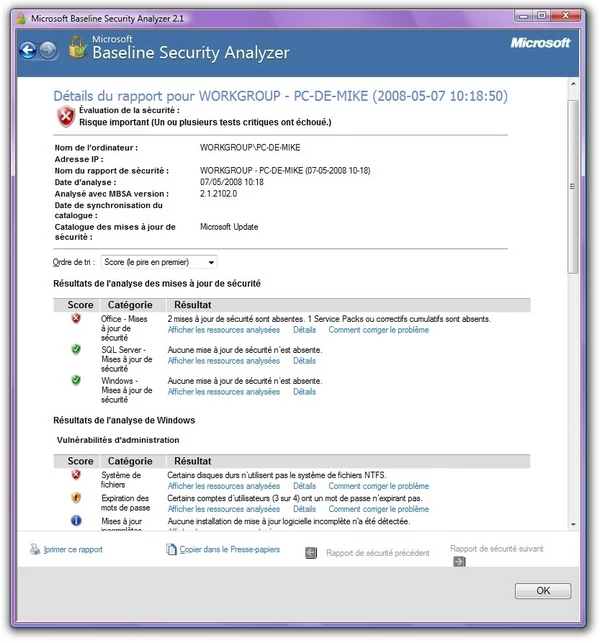
Task: Minimize the Baseline Security Analyzer window
Action: pyautogui.click(x=523, y=16)
